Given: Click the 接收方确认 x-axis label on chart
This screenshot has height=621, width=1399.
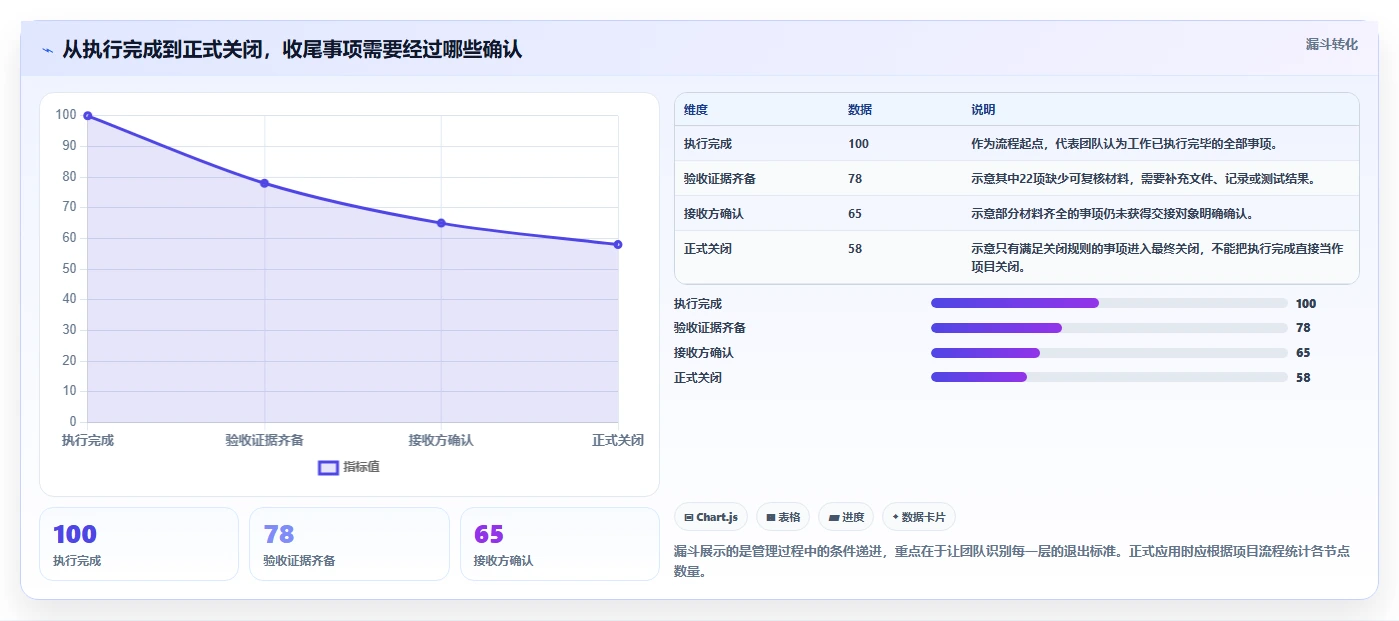Looking at the screenshot, I should pos(441,440).
